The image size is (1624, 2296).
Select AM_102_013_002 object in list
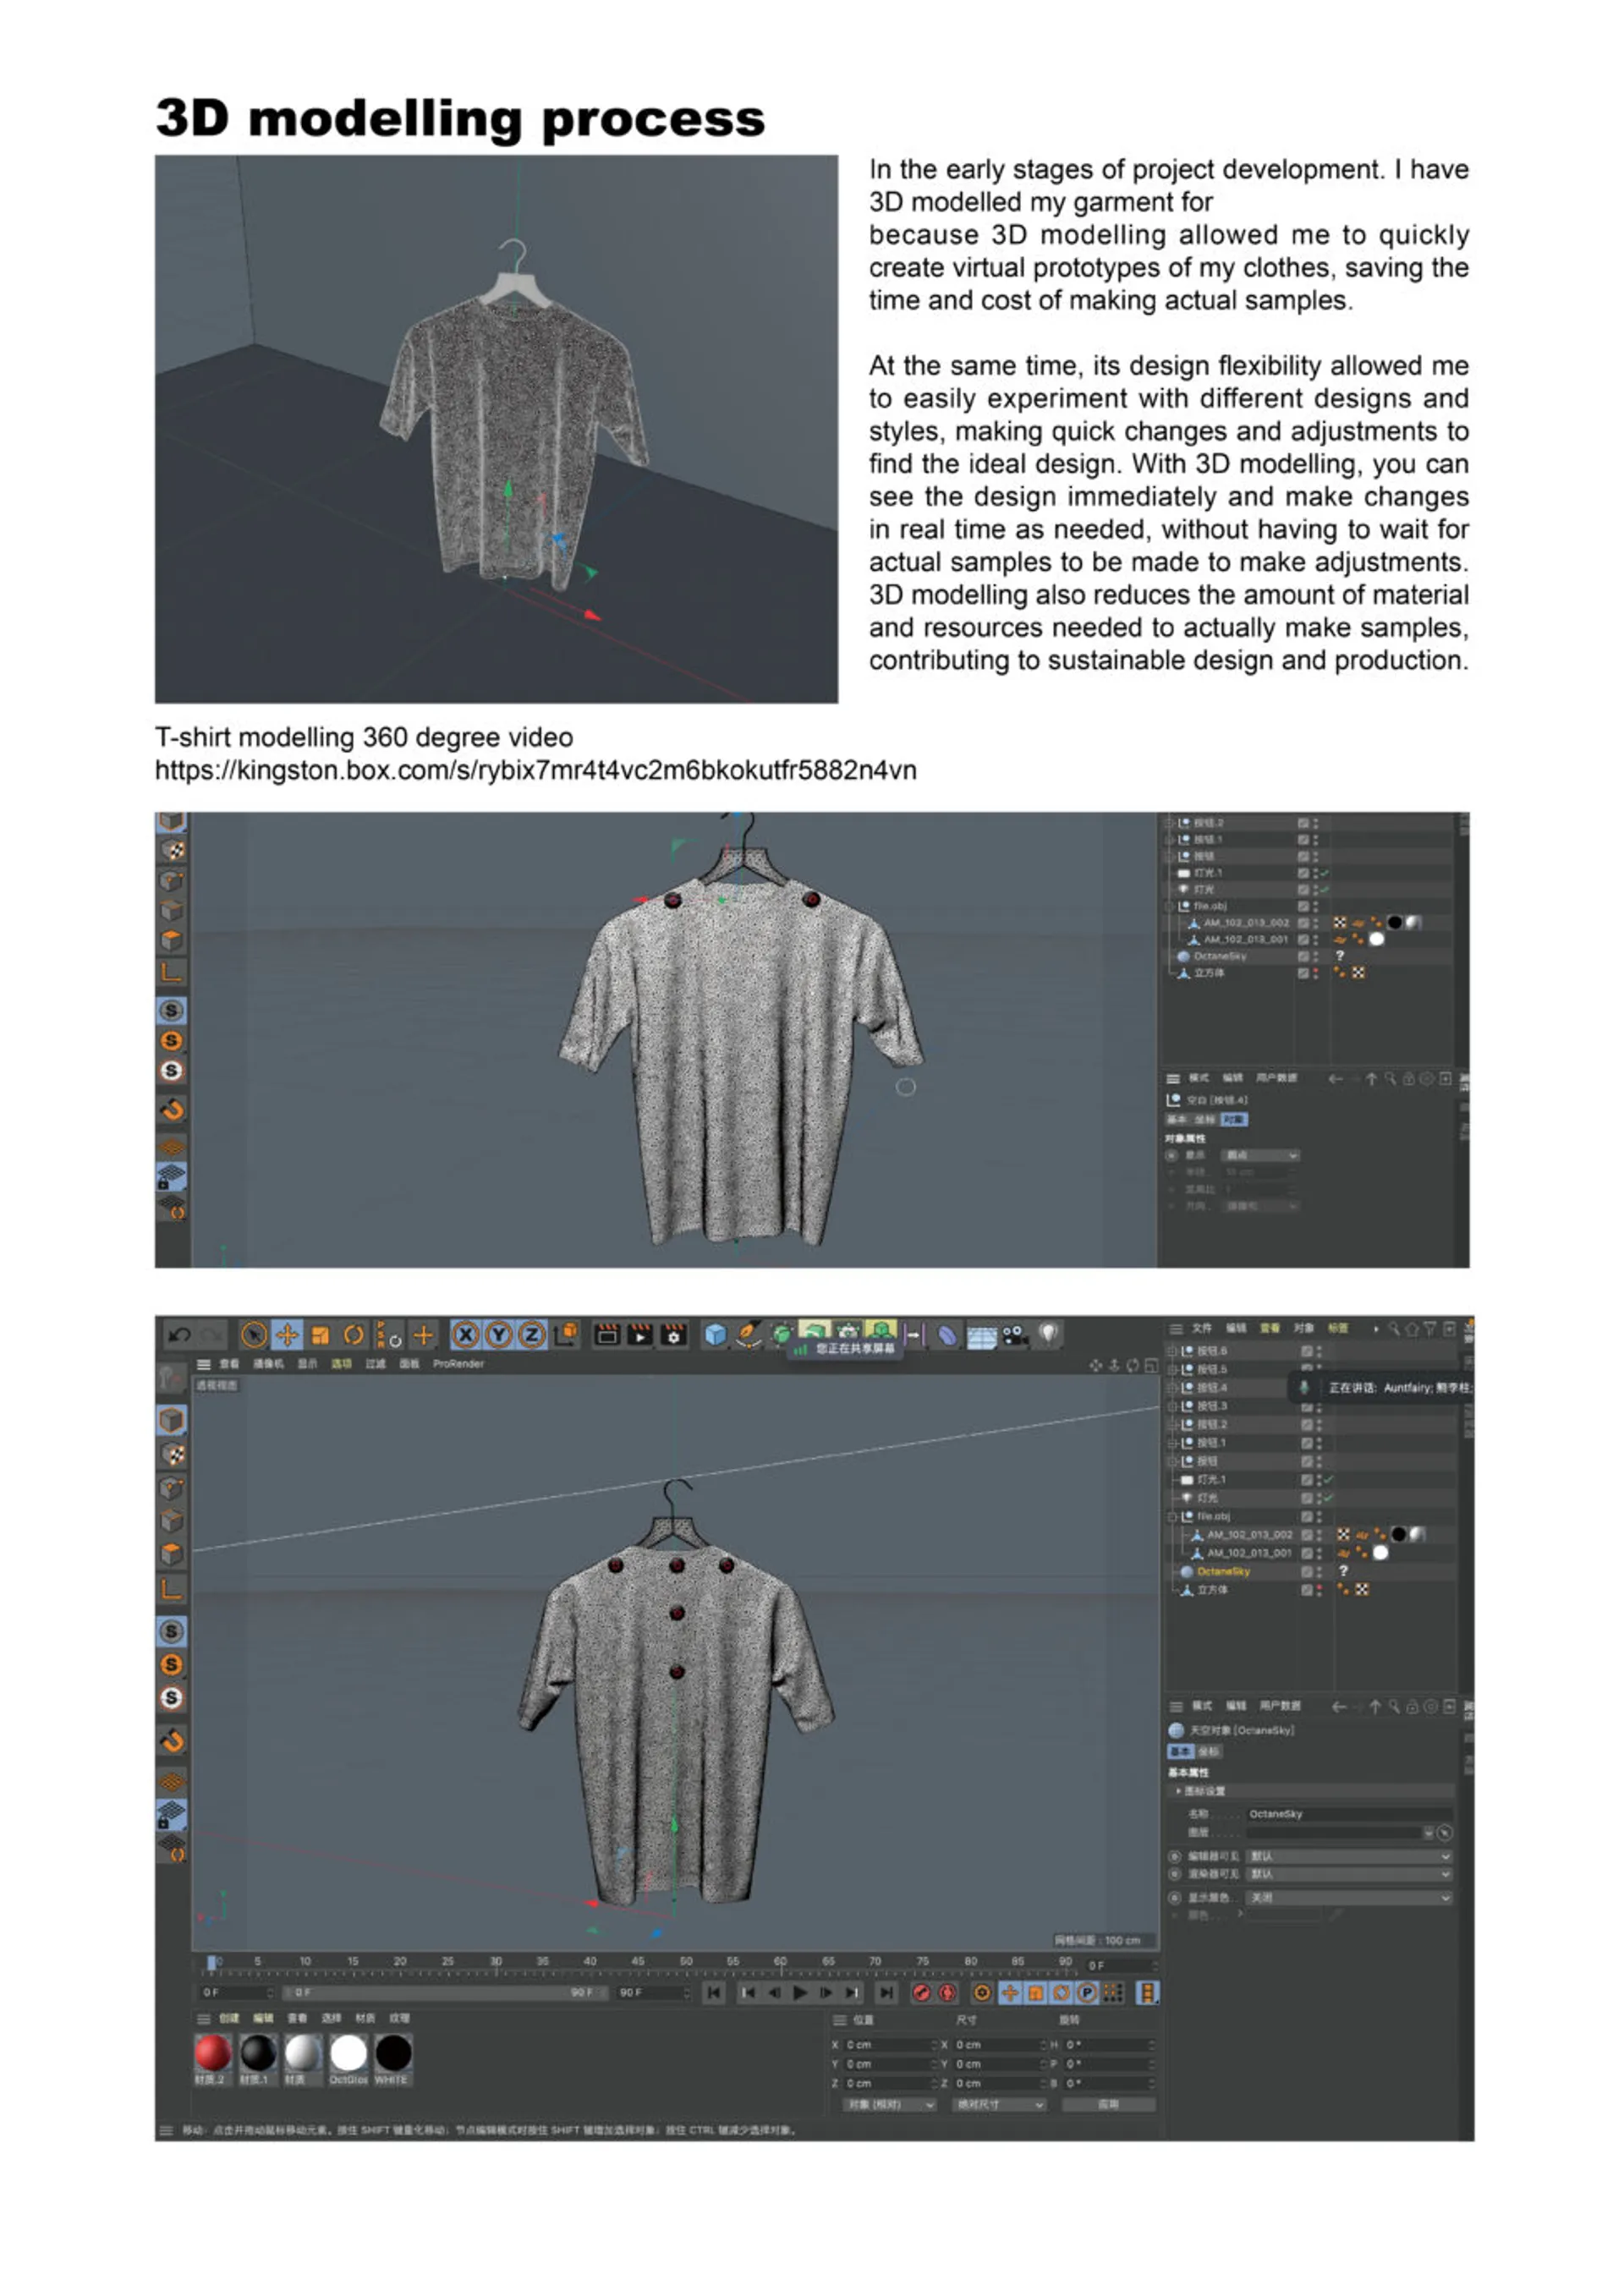1249,1534
